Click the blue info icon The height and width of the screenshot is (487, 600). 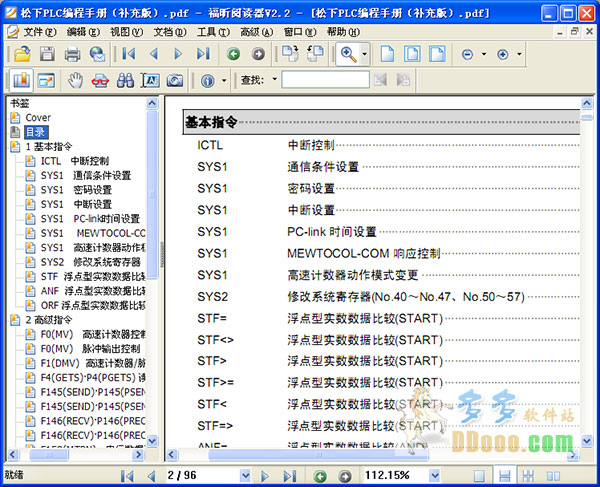208,81
